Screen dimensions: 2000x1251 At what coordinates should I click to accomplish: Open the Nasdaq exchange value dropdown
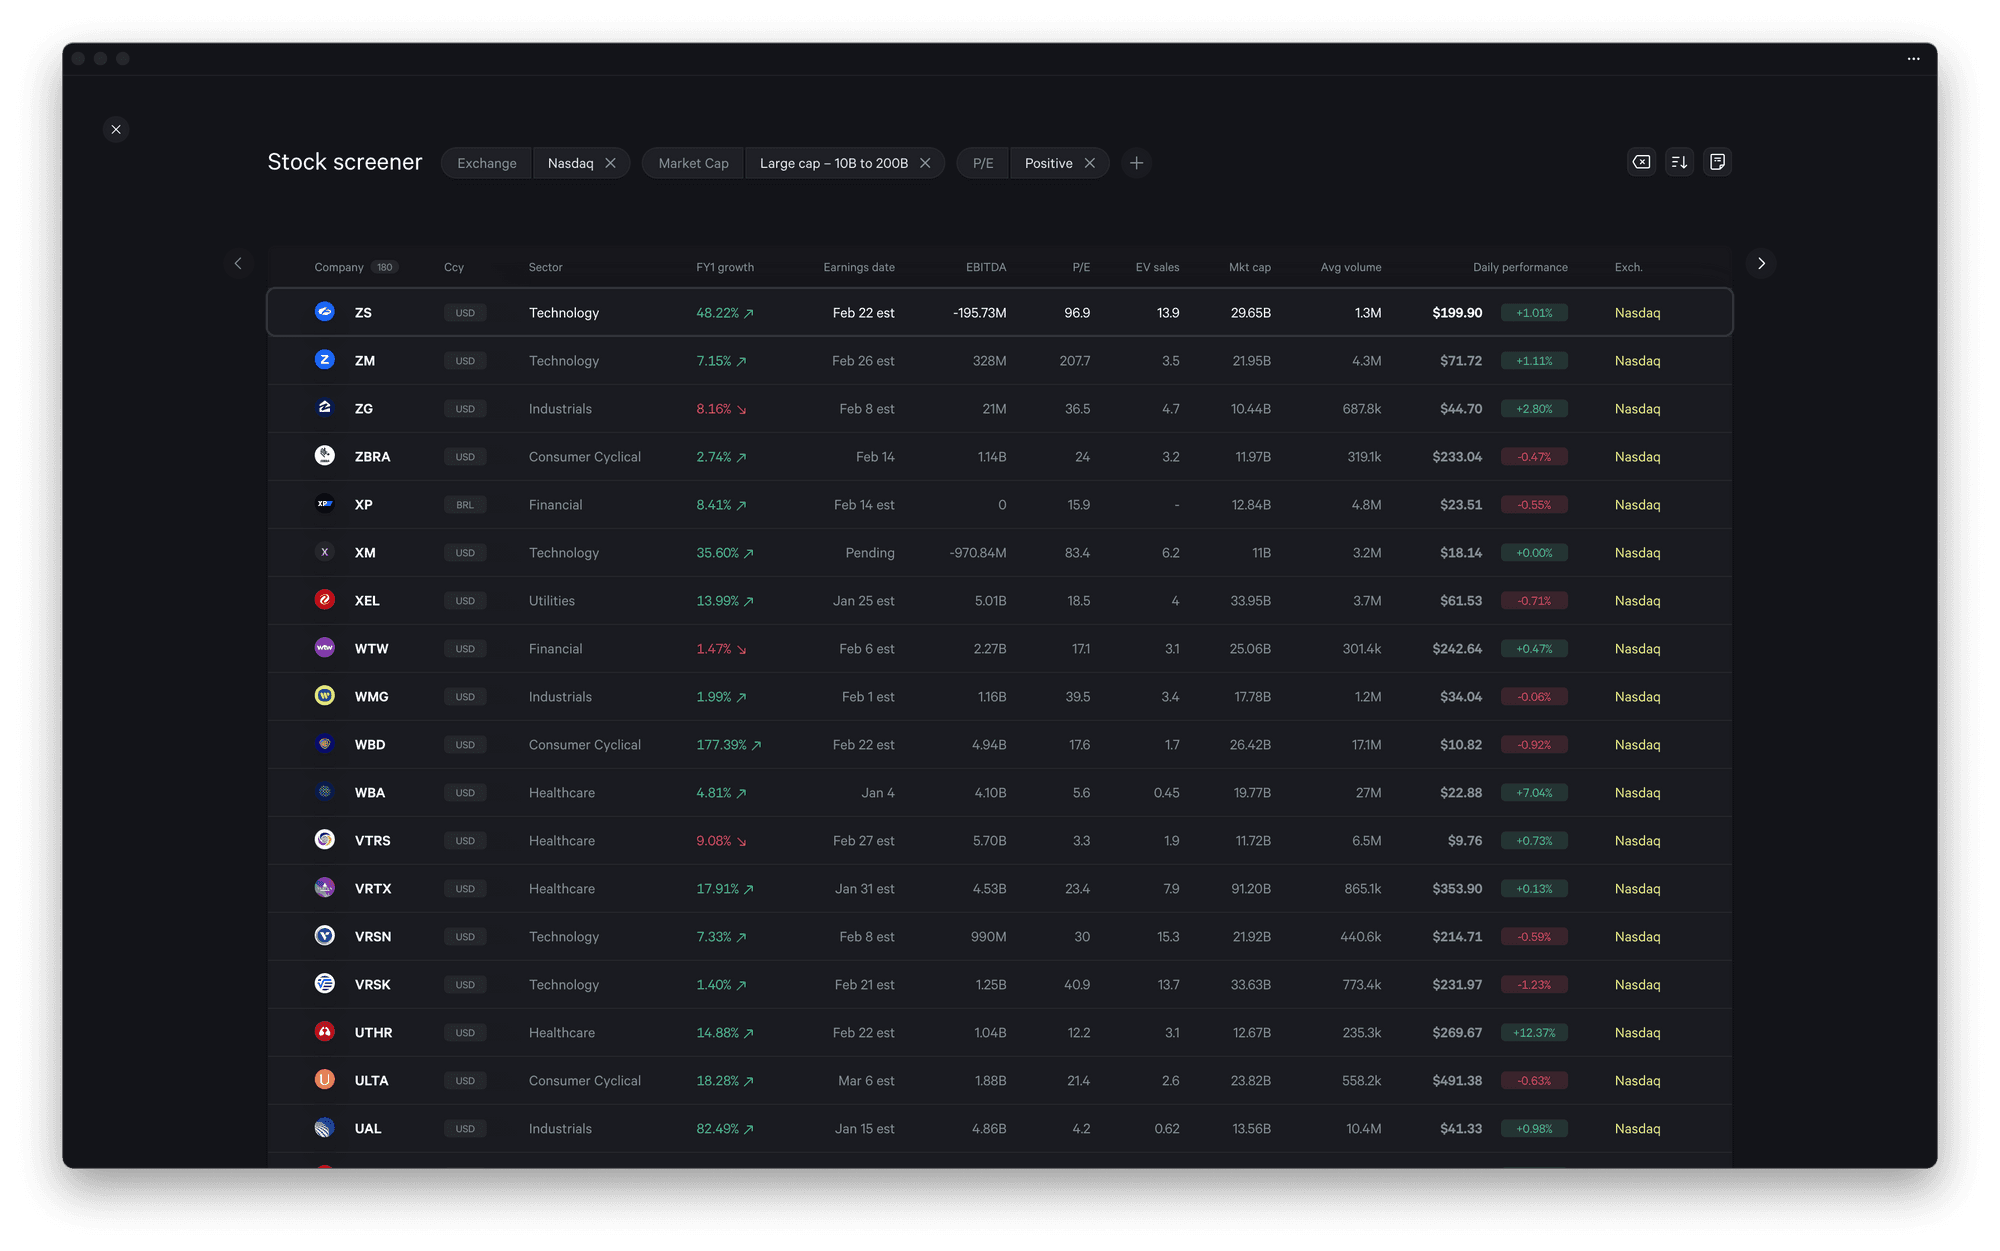(570, 163)
